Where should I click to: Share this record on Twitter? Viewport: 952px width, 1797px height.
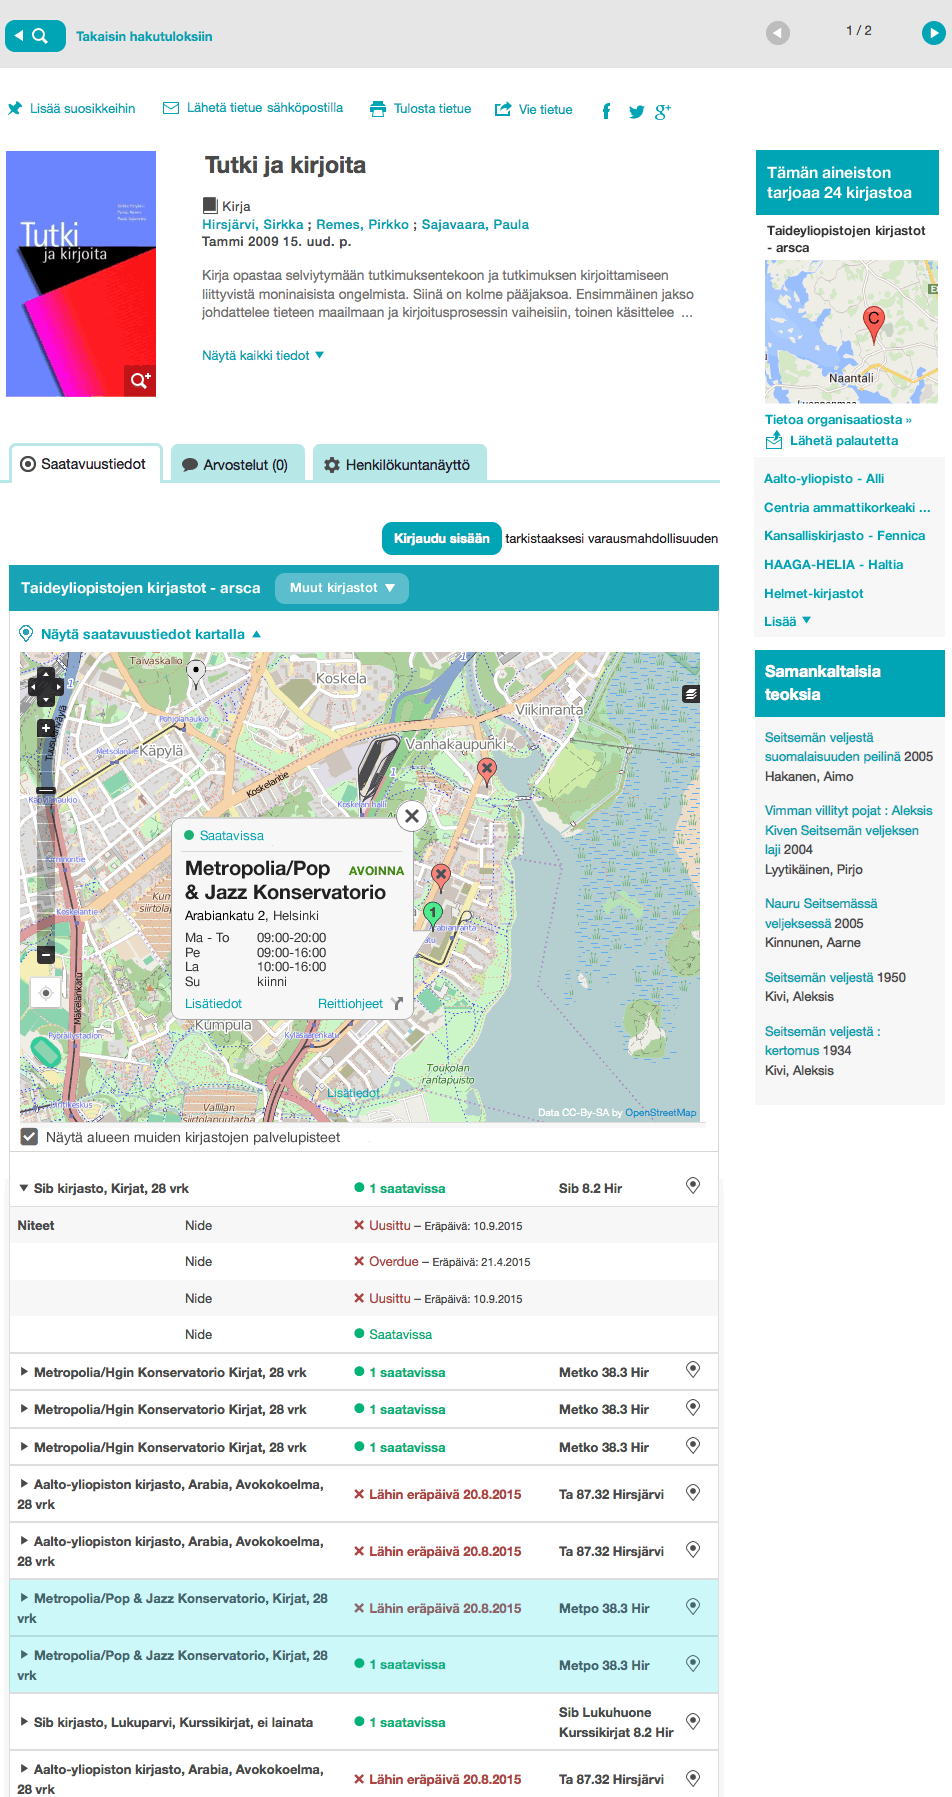point(636,111)
